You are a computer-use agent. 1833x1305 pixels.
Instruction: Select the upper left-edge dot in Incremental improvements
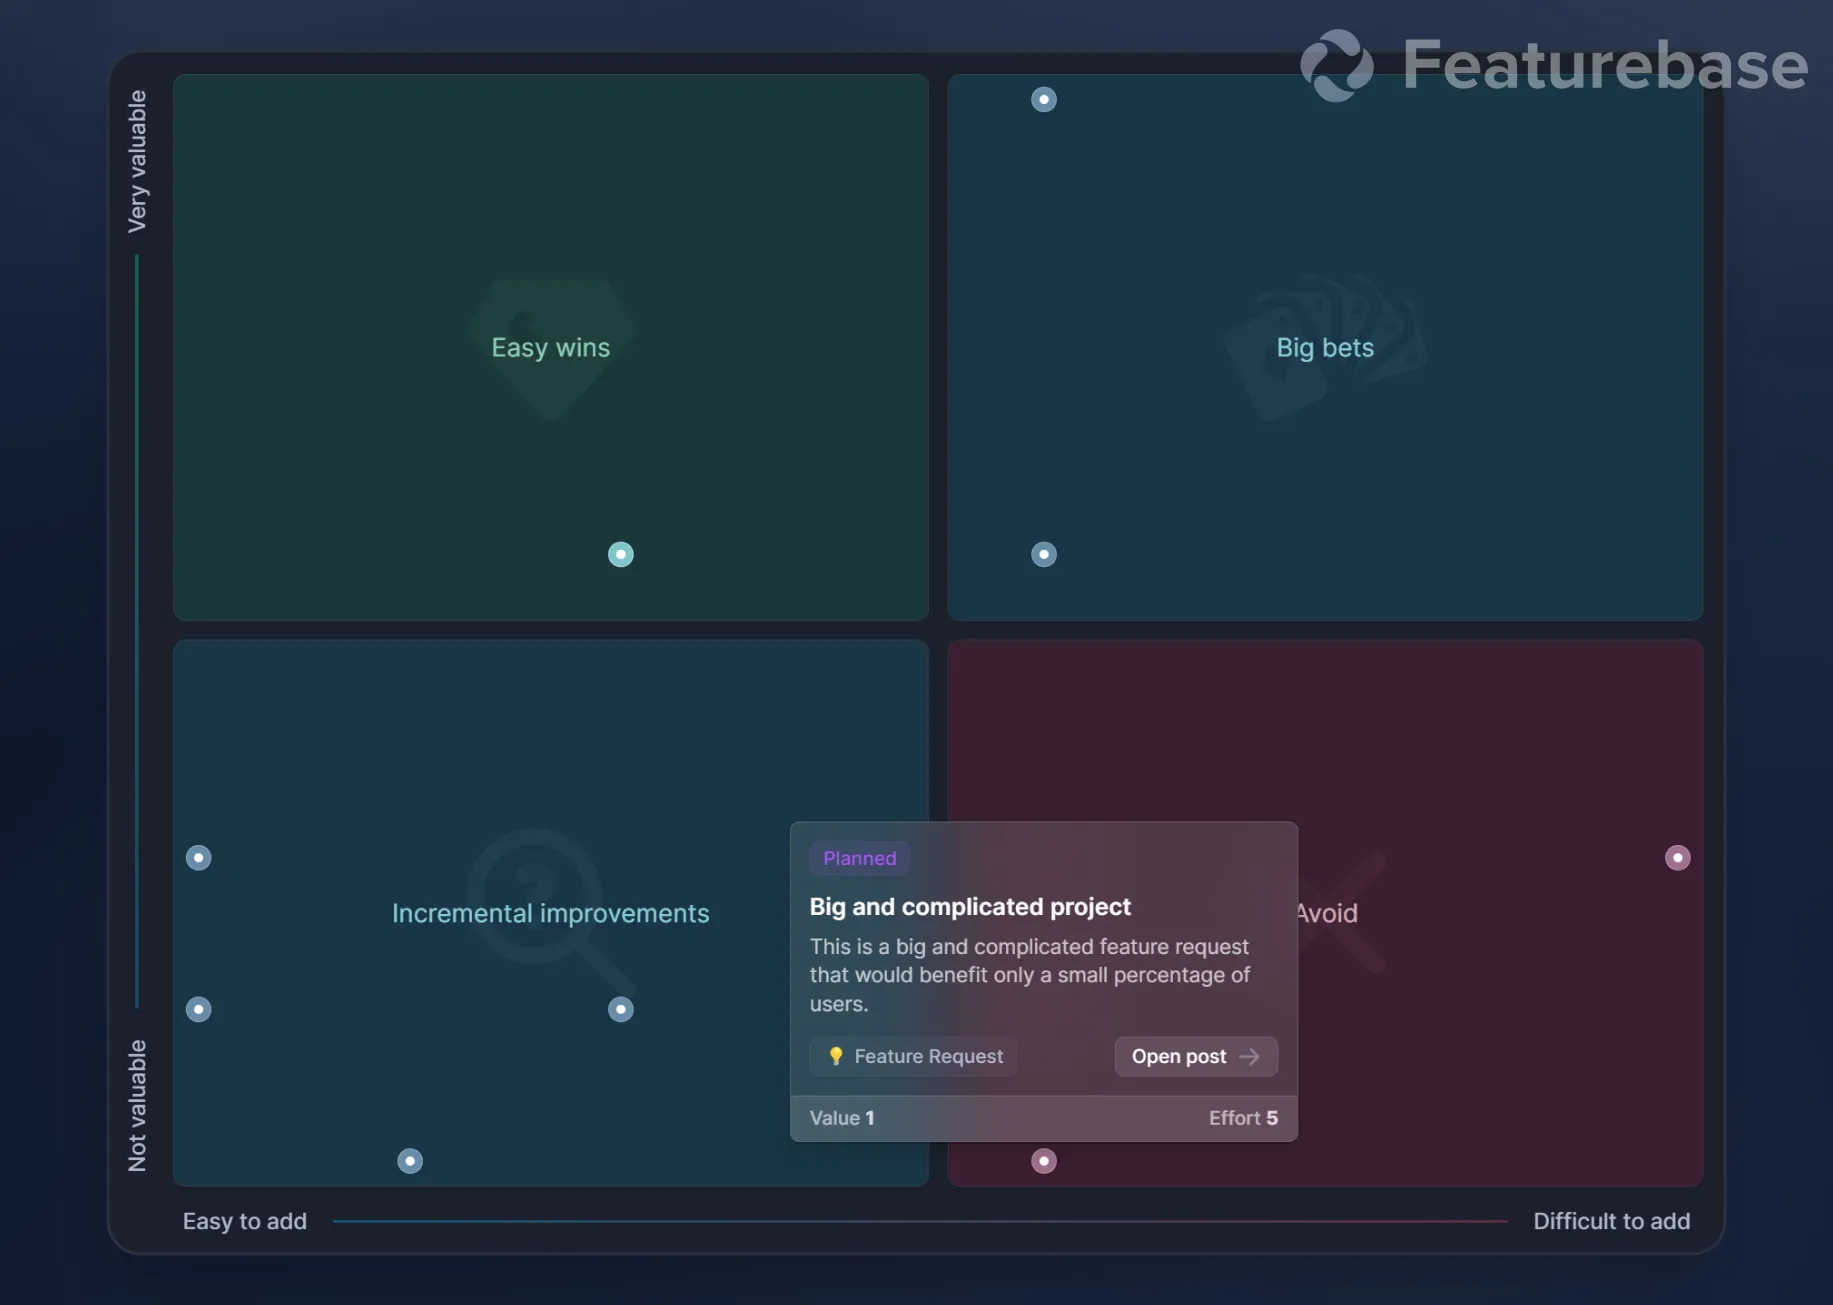pos(199,857)
